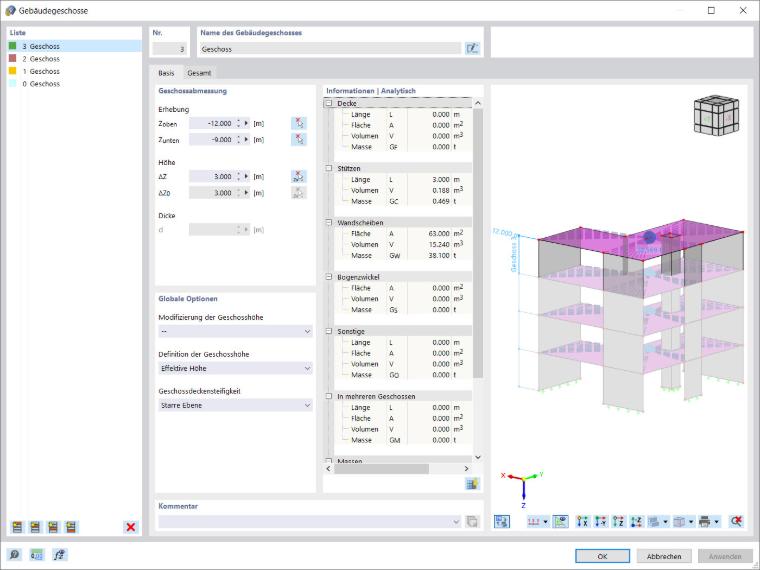Open the Kommentar dropdown
Image resolution: width=760 pixels, height=570 pixels.
(x=456, y=522)
